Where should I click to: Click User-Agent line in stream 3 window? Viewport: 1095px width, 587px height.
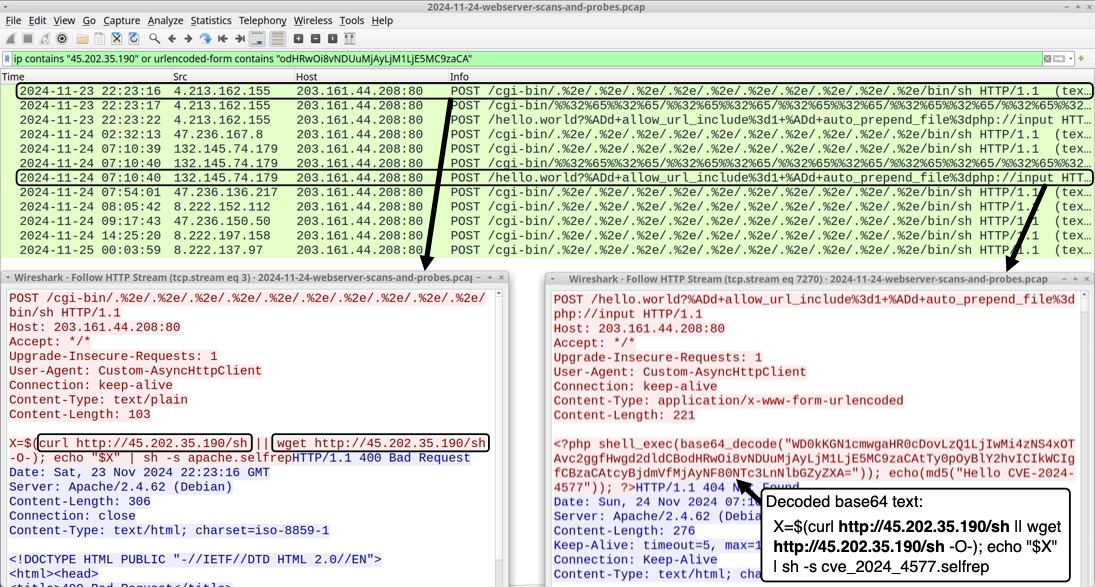tap(135, 371)
